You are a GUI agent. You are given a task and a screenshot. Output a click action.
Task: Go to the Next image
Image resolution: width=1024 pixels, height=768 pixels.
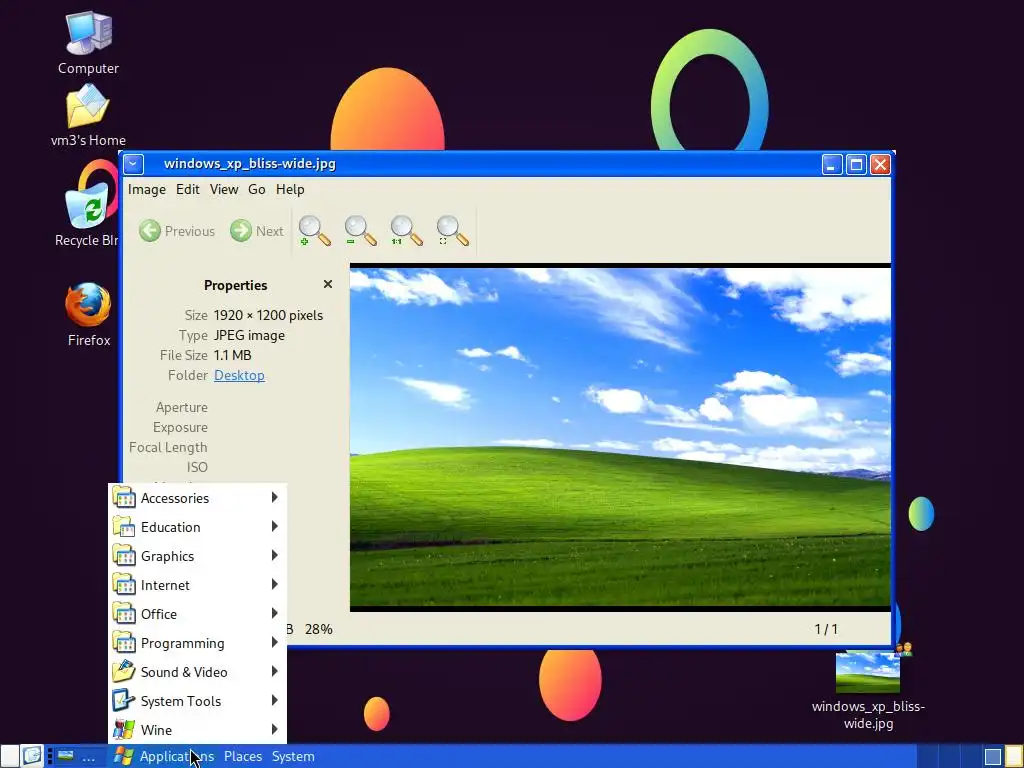coord(257,231)
